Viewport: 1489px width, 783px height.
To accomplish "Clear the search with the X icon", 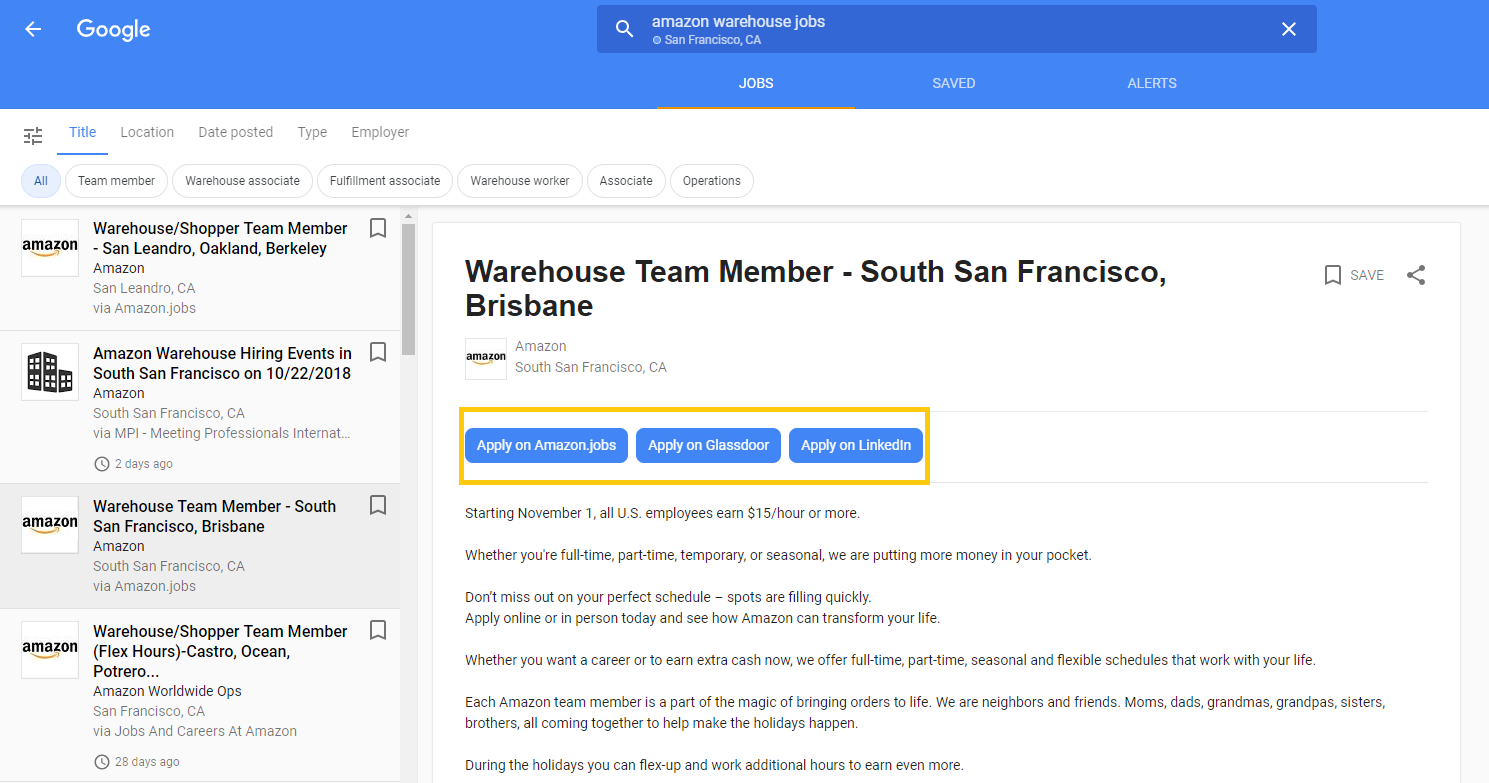I will tap(1289, 29).
